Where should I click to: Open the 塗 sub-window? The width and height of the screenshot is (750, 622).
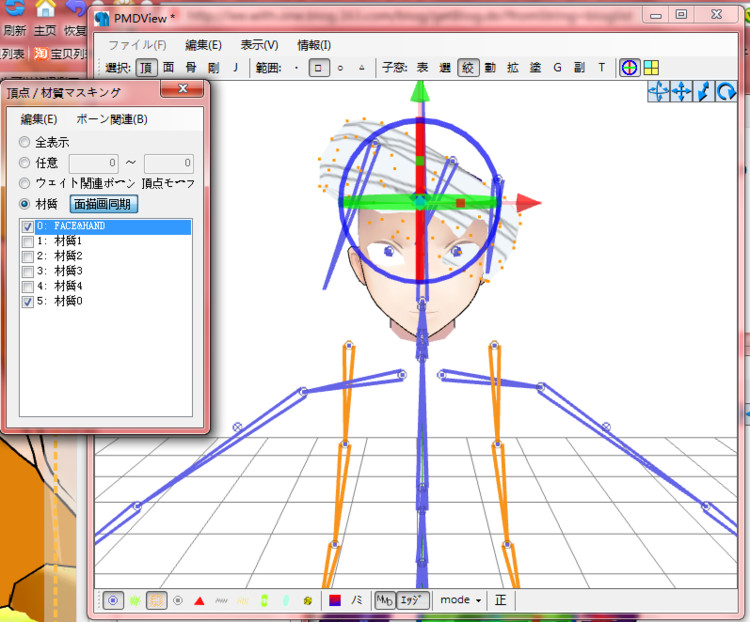[x=535, y=67]
